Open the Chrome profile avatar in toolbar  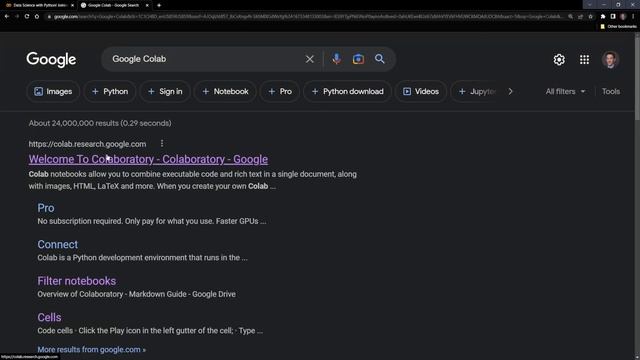[x=623, y=16]
